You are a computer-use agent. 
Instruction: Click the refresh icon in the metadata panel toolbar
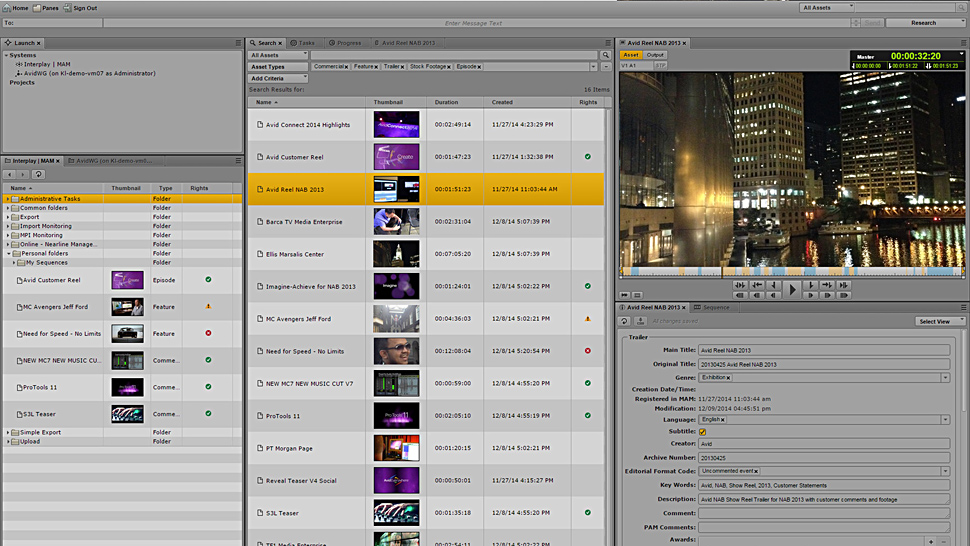pos(625,321)
